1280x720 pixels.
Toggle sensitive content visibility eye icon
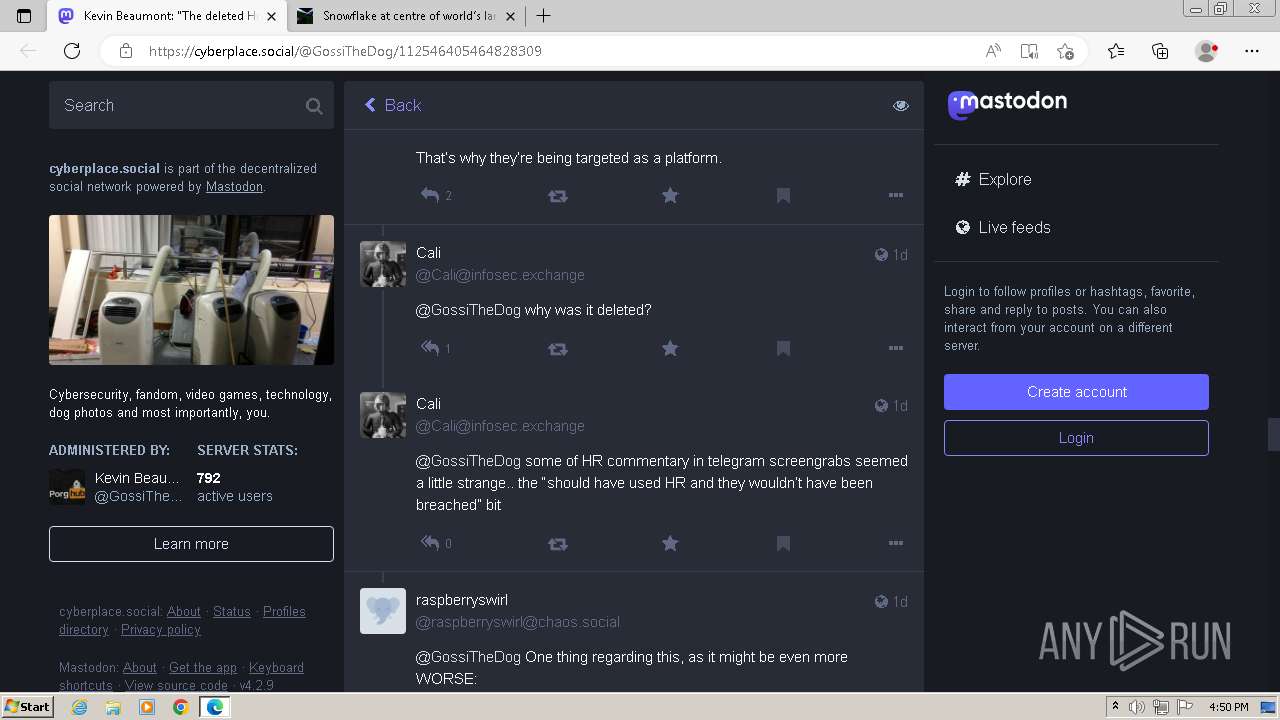click(901, 105)
